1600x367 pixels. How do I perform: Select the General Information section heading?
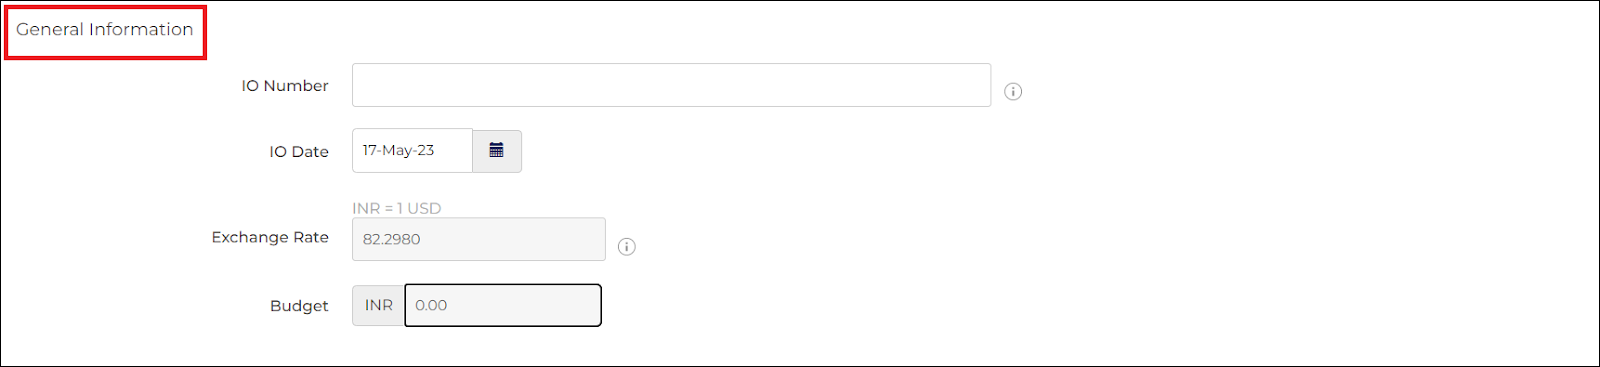105,30
